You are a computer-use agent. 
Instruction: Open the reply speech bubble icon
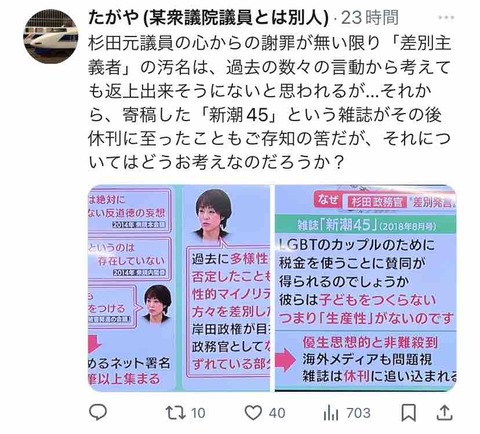click(x=98, y=412)
